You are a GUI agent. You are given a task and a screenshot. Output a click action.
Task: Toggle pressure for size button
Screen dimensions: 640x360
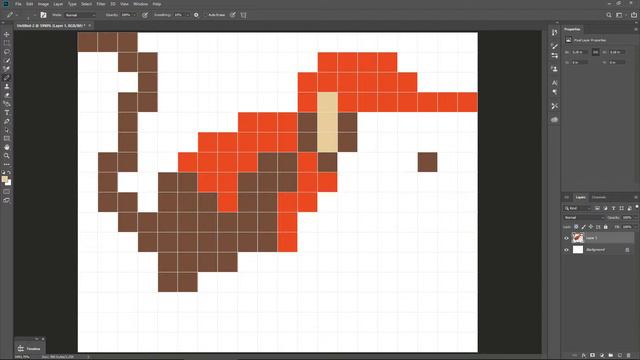click(233, 15)
